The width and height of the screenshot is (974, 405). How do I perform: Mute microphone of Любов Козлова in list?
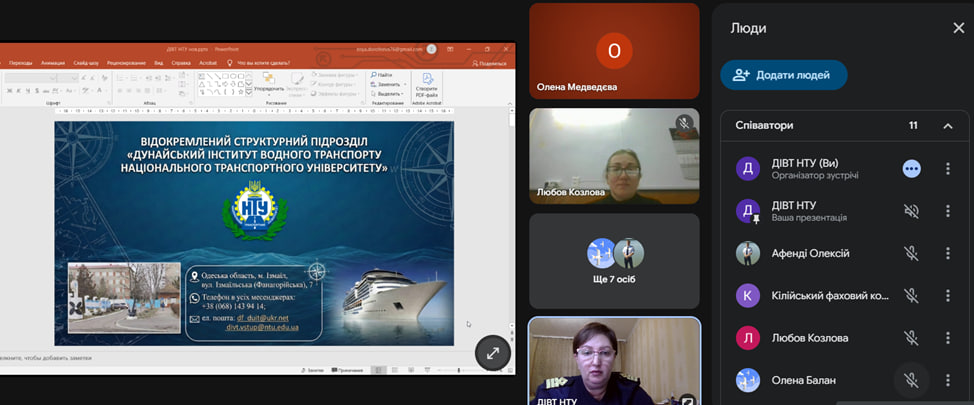(911, 338)
